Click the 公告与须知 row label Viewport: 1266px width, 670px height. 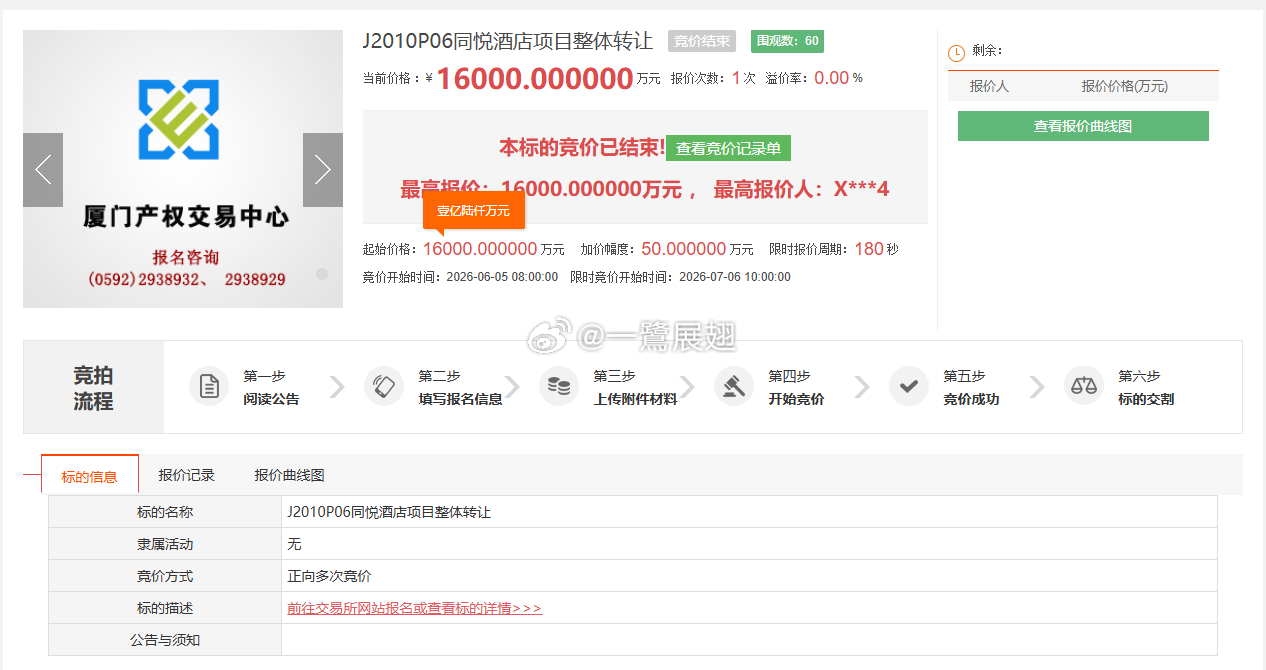coord(165,640)
